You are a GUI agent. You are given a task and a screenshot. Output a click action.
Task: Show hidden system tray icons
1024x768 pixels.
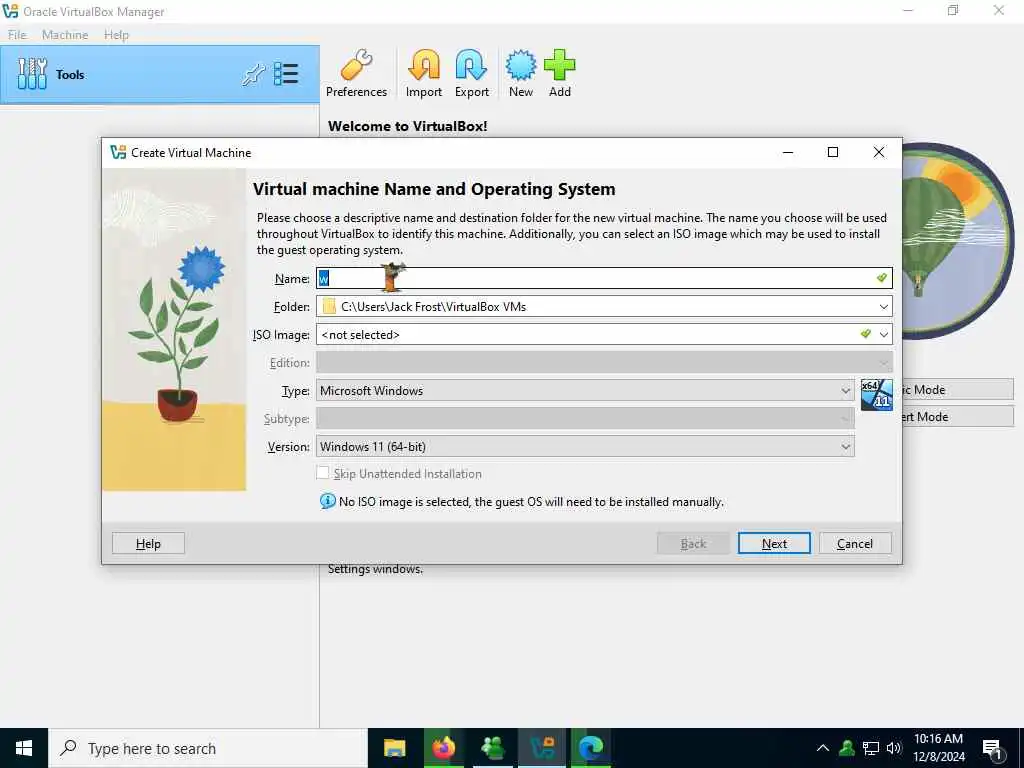pos(823,748)
